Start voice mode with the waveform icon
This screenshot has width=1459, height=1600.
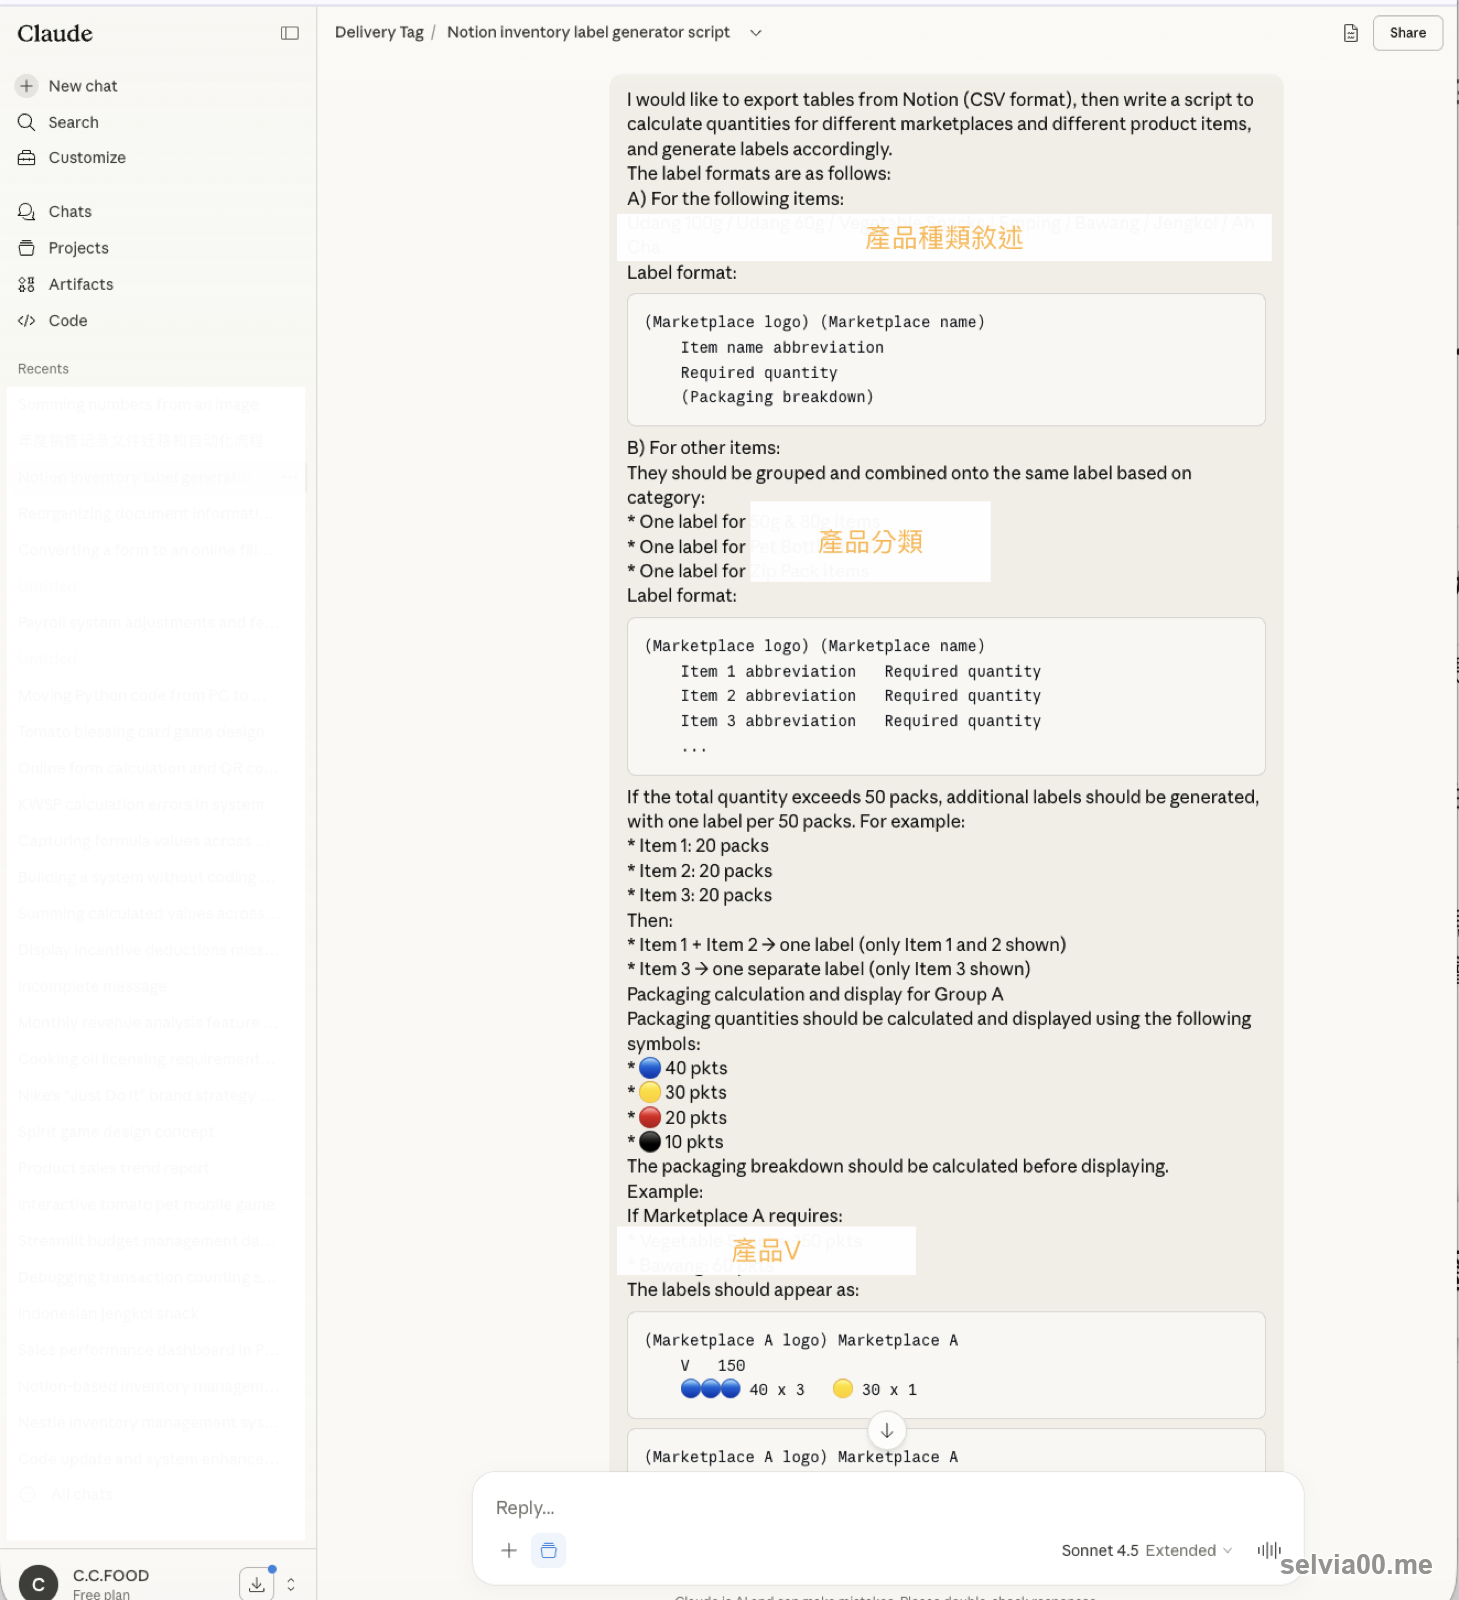[x=1269, y=1550]
